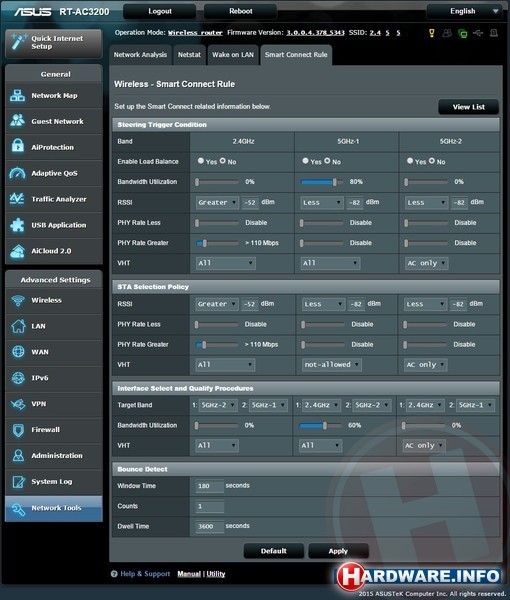Image resolution: width=510 pixels, height=600 pixels.
Task: Click the Counts input field
Action: tap(209, 507)
